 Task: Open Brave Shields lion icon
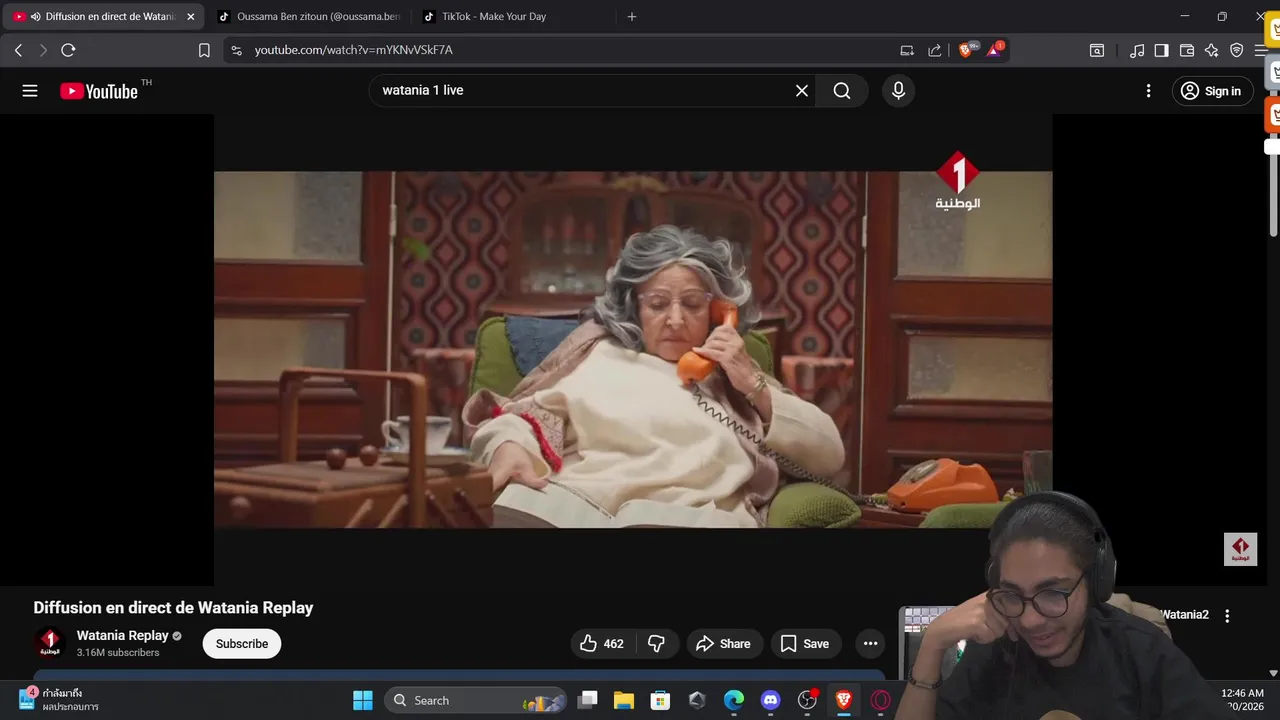point(967,49)
